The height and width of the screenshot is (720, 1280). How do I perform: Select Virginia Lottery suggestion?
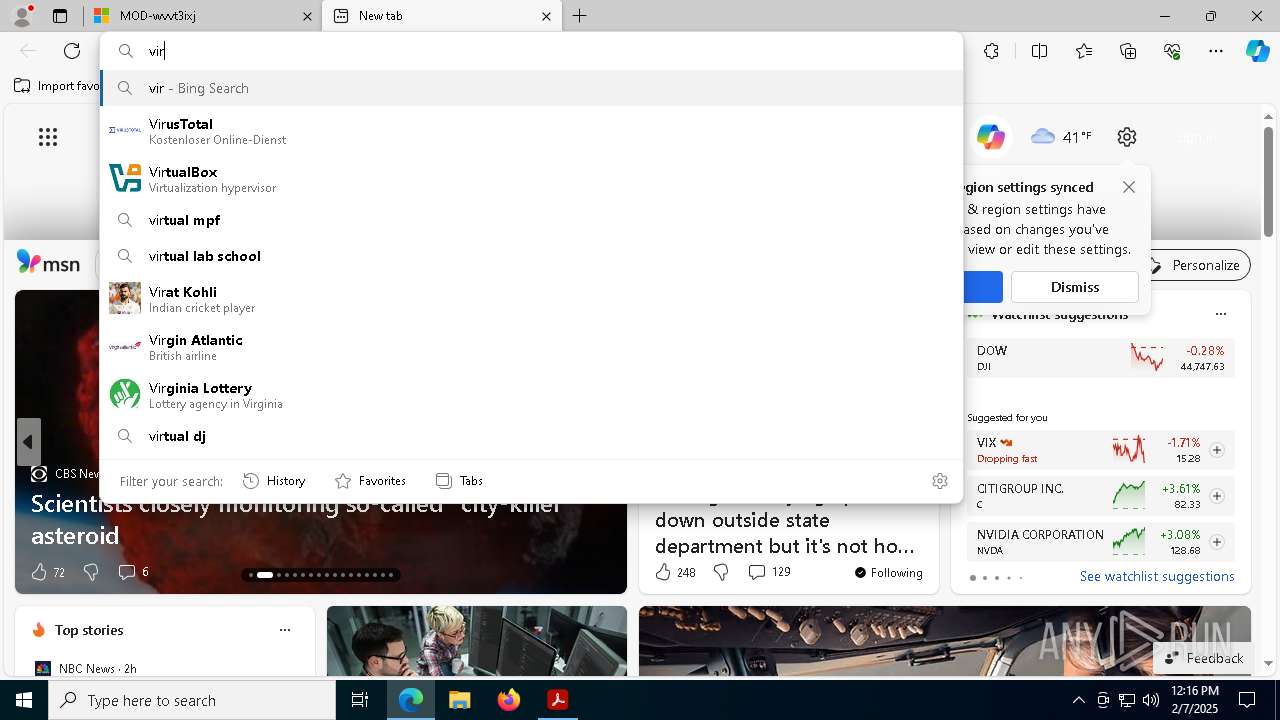point(531,394)
